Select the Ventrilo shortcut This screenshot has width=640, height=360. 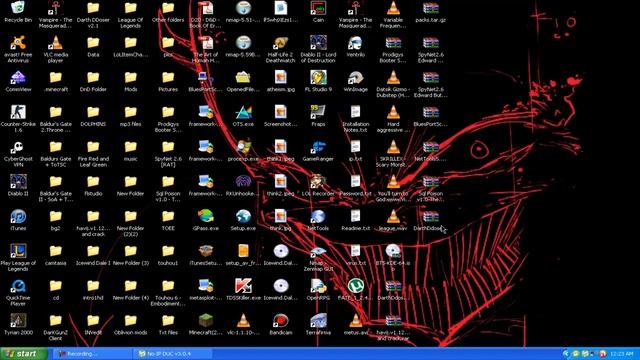coord(356,43)
